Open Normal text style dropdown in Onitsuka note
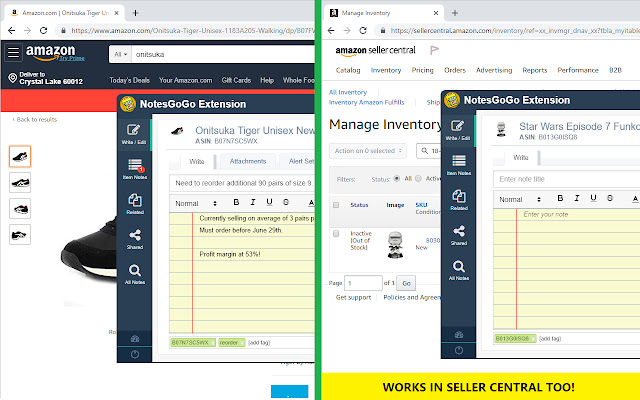Viewport: 640px width, 400px height. 196,203
